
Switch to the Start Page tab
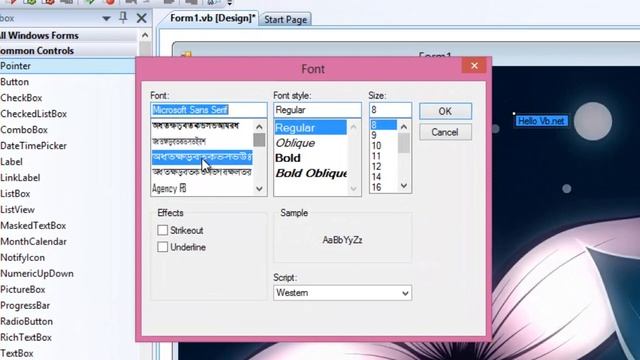point(285,19)
